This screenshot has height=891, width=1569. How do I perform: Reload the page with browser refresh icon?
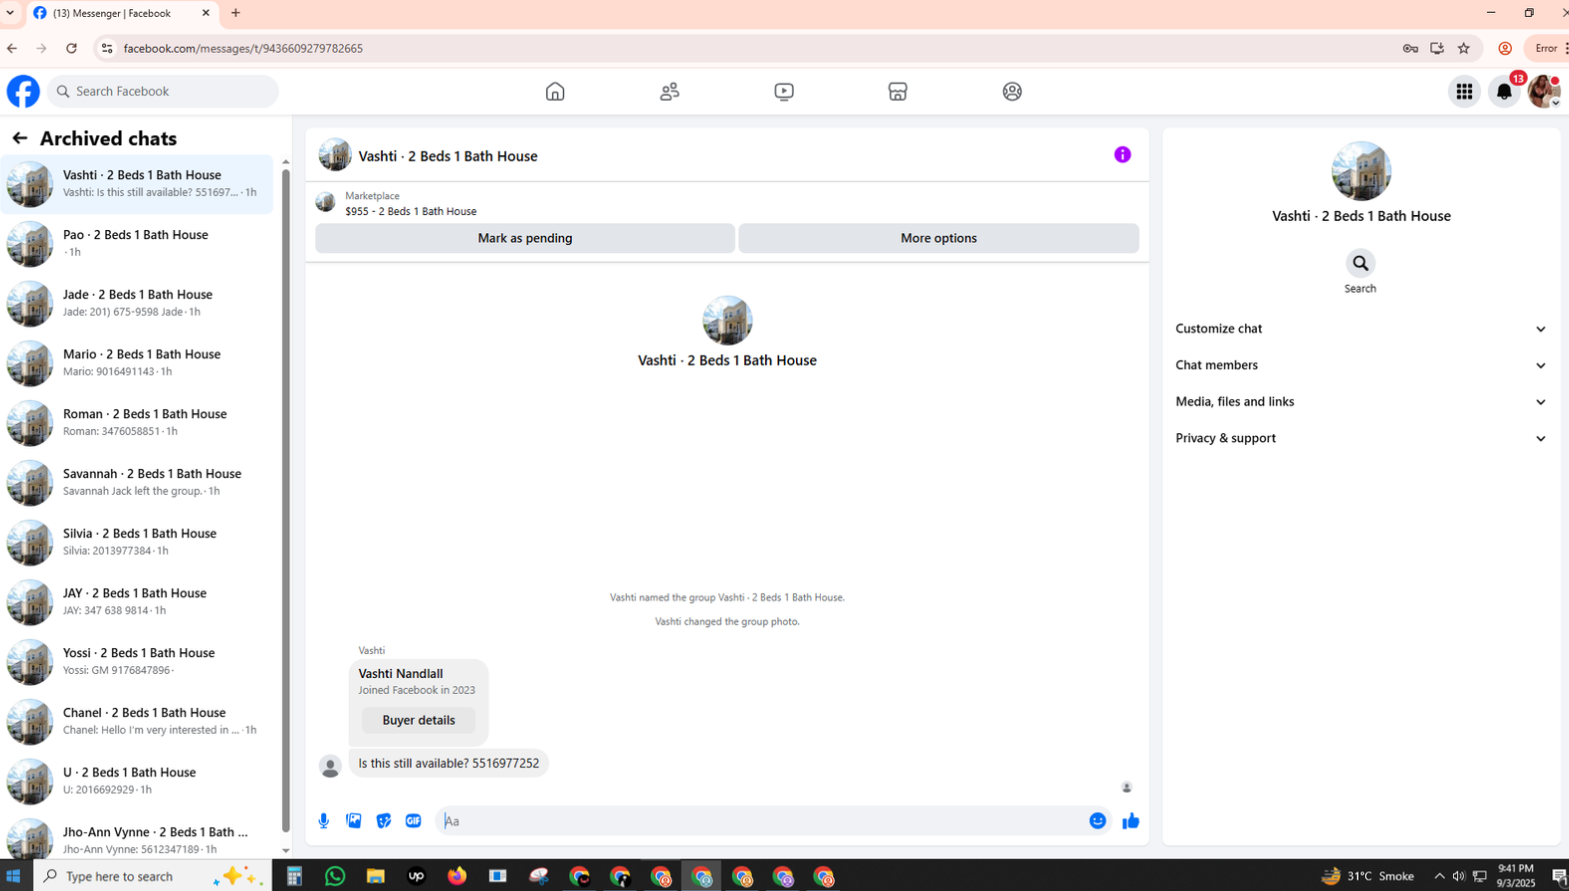[72, 48]
